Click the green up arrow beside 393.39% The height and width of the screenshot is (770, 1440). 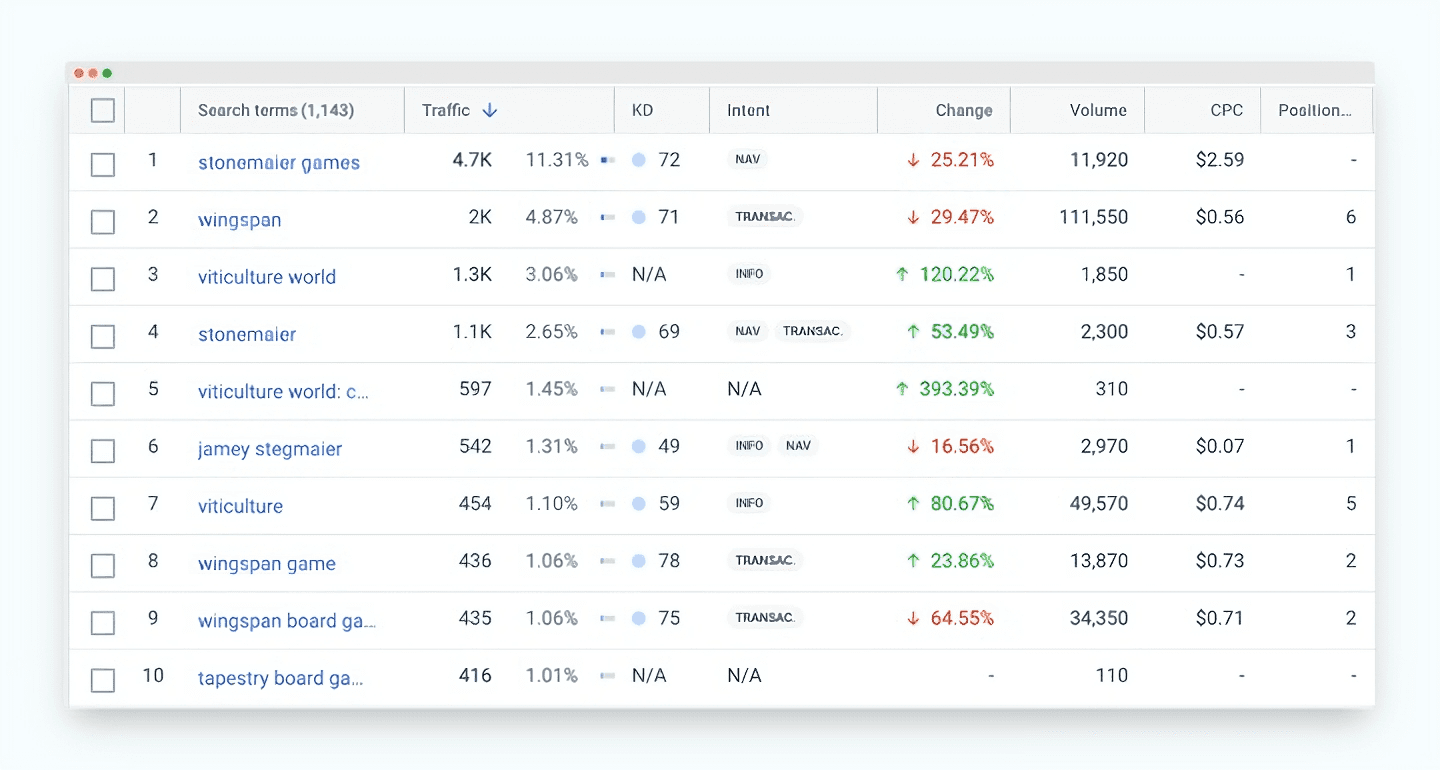pos(903,389)
